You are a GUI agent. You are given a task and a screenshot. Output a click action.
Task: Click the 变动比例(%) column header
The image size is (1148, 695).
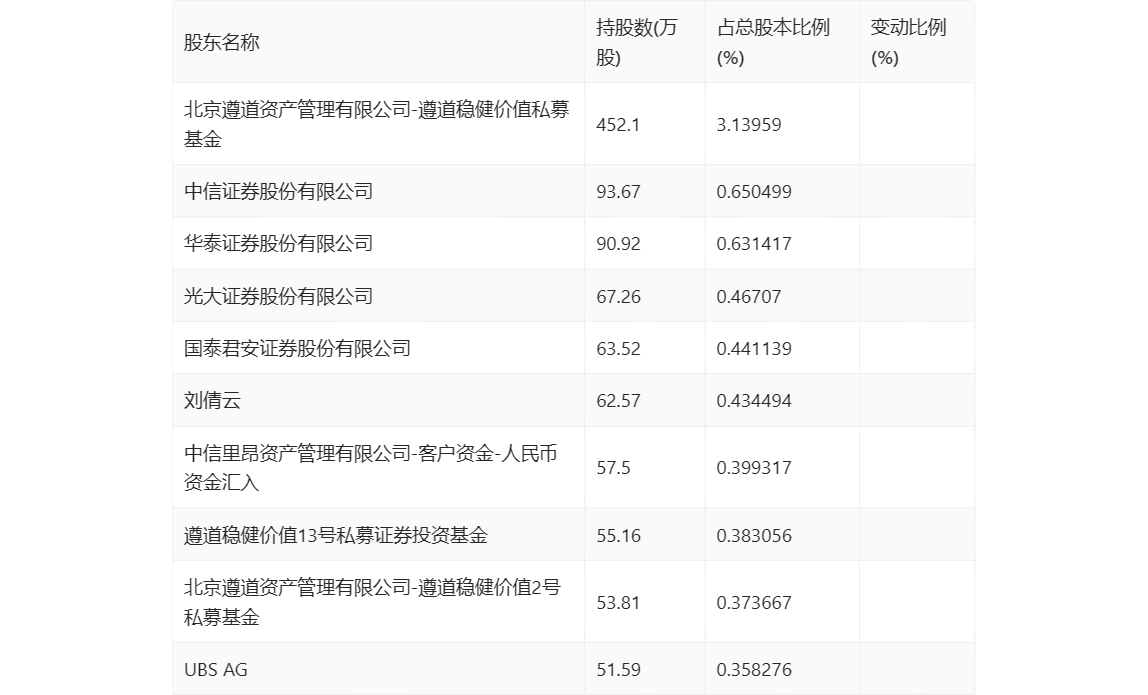(908, 42)
